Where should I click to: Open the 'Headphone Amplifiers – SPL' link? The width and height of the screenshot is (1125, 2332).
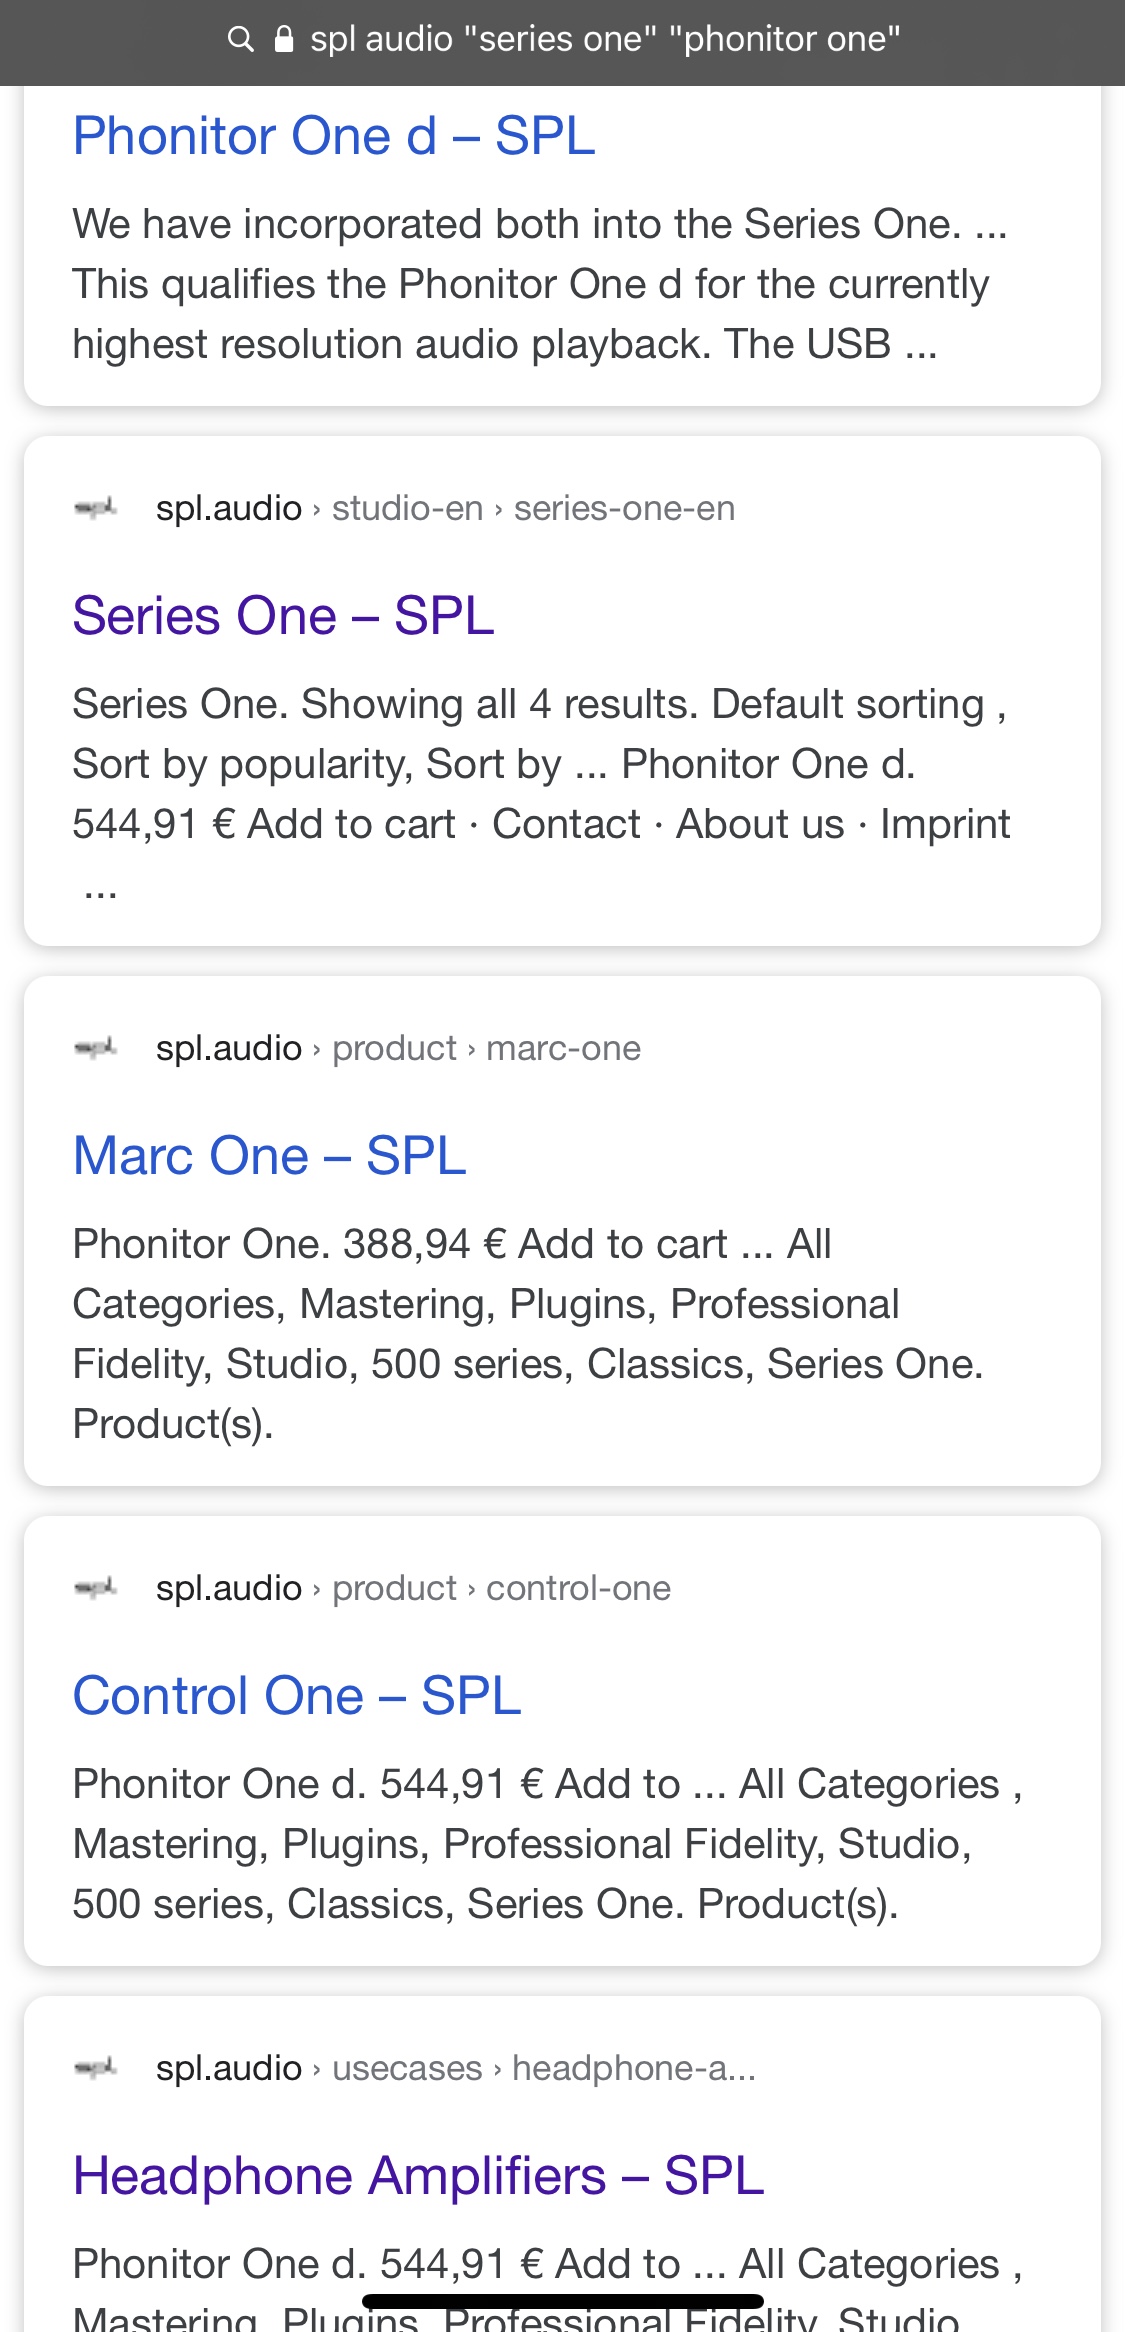(418, 2176)
